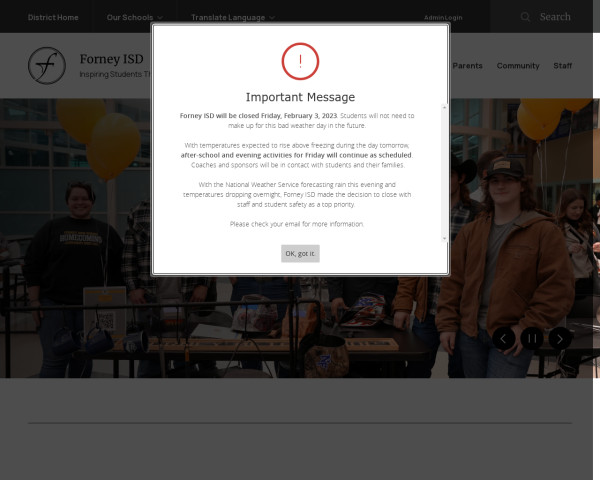The image size is (600, 480).
Task: Open the Translate Language dropdown
Action: 234,17
